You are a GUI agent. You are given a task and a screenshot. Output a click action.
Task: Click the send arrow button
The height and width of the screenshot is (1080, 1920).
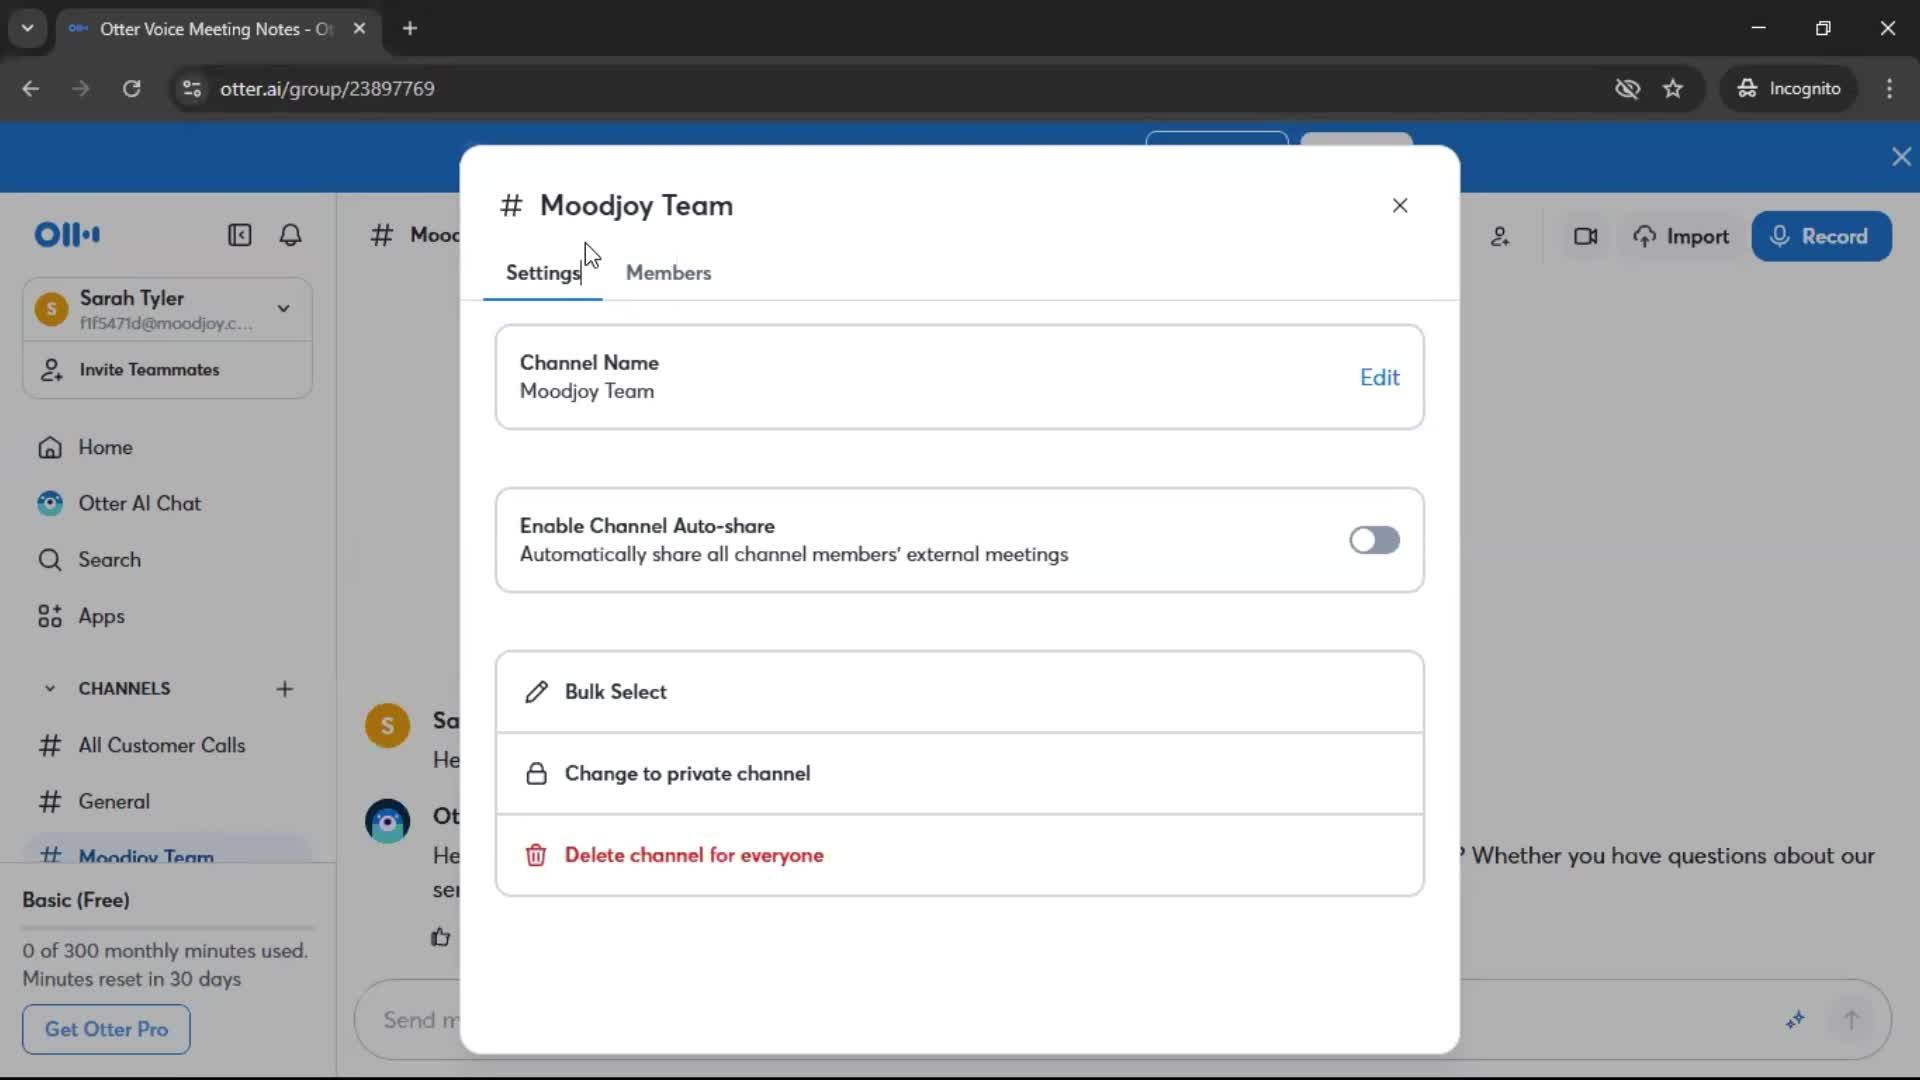point(1851,1020)
